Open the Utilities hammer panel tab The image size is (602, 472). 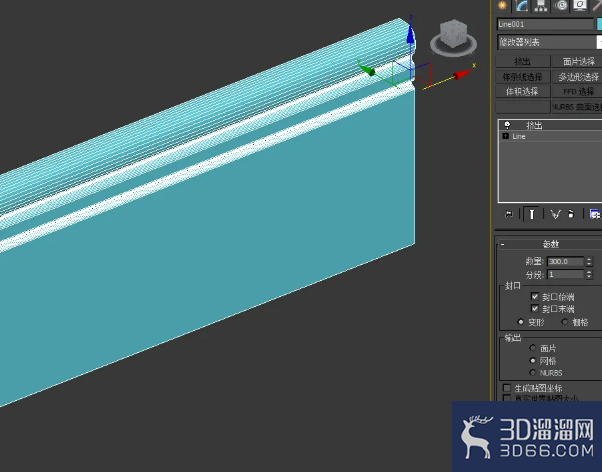tap(597, 5)
